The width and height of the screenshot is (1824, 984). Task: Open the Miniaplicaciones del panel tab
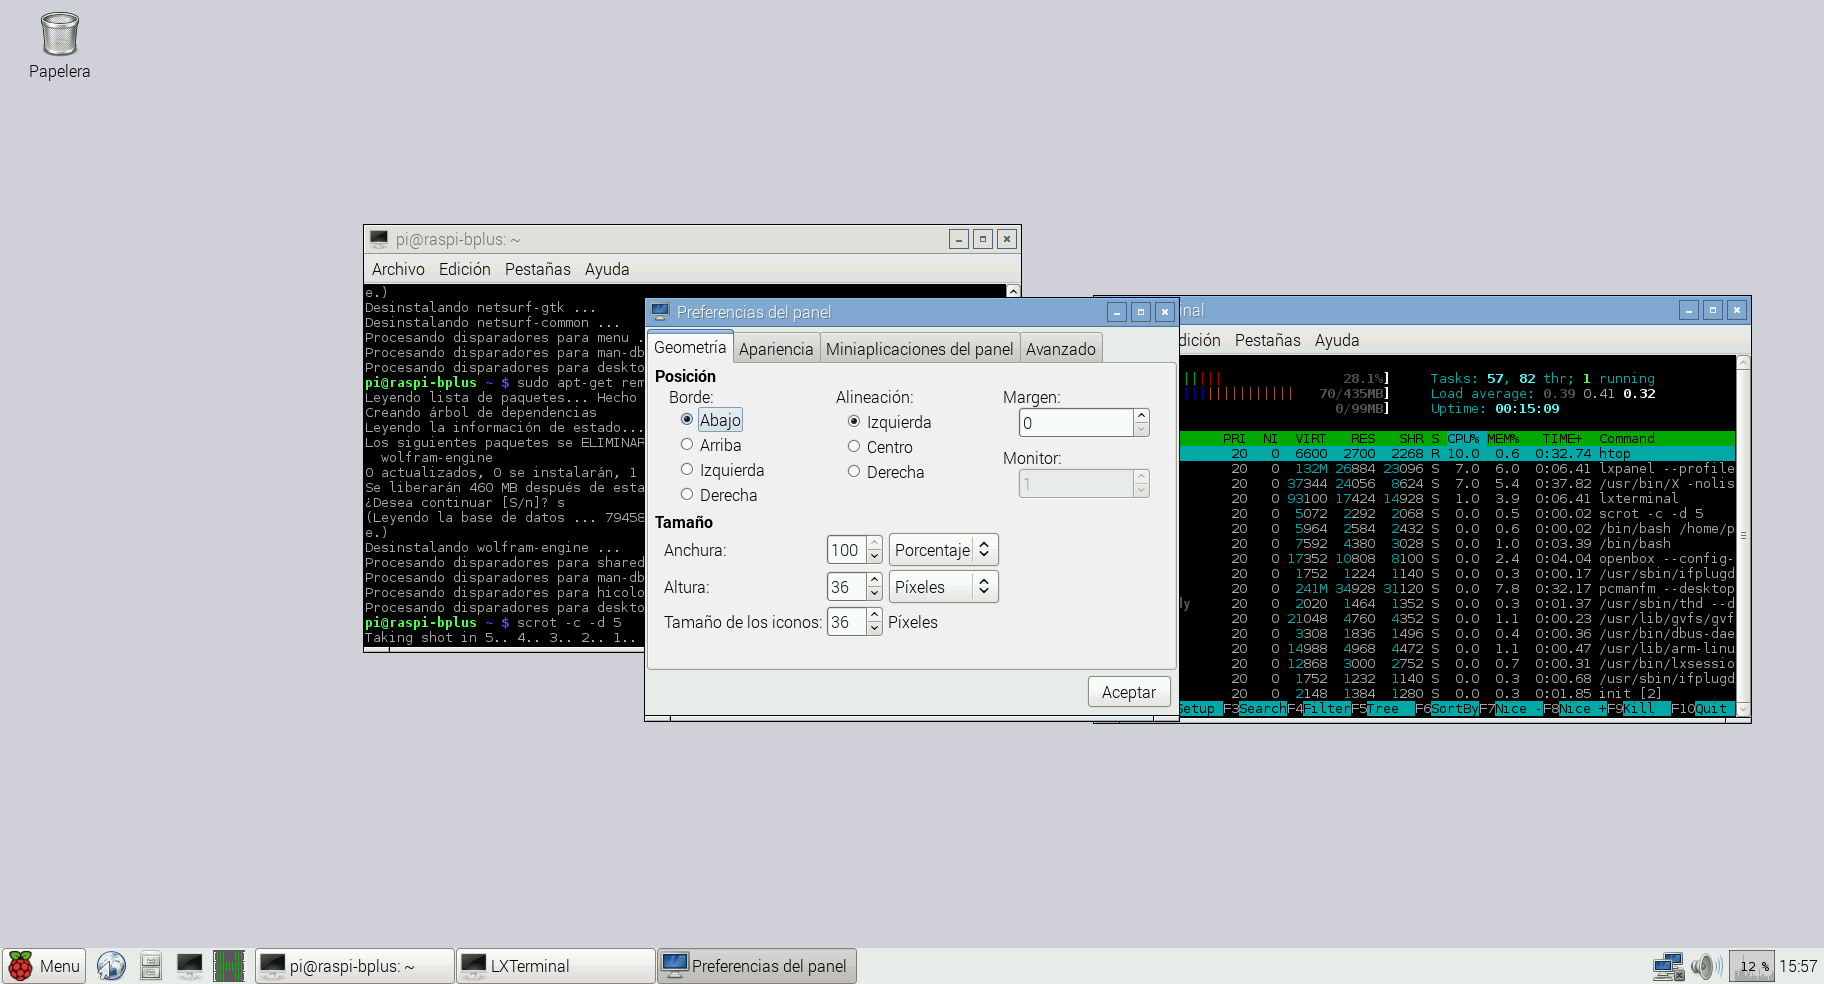coord(919,349)
